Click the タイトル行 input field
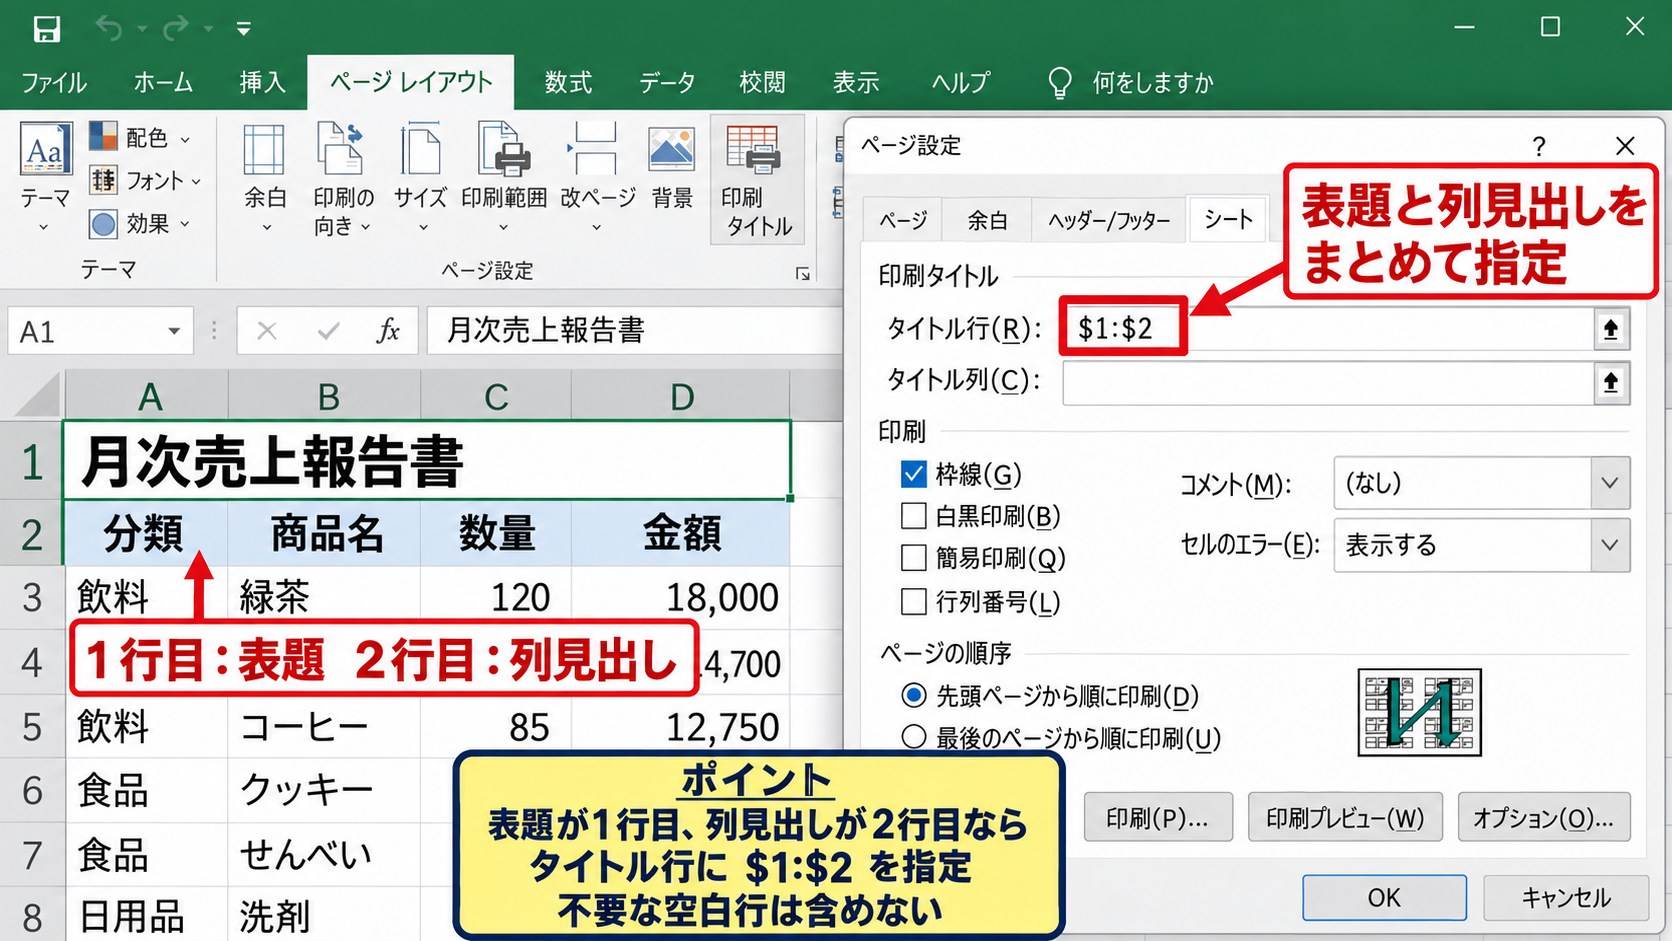Viewport: 1672px width, 941px height. pyautogui.click(x=1328, y=328)
